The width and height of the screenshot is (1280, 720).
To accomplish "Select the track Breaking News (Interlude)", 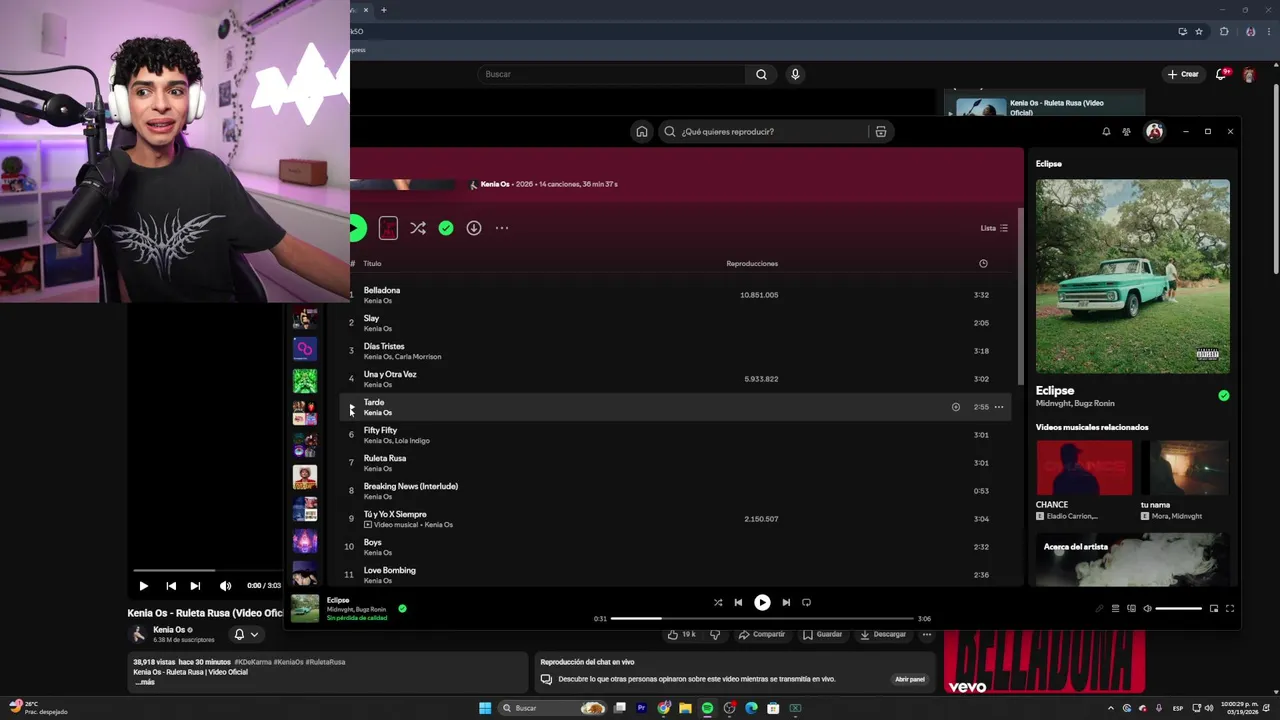I will [x=411, y=486].
